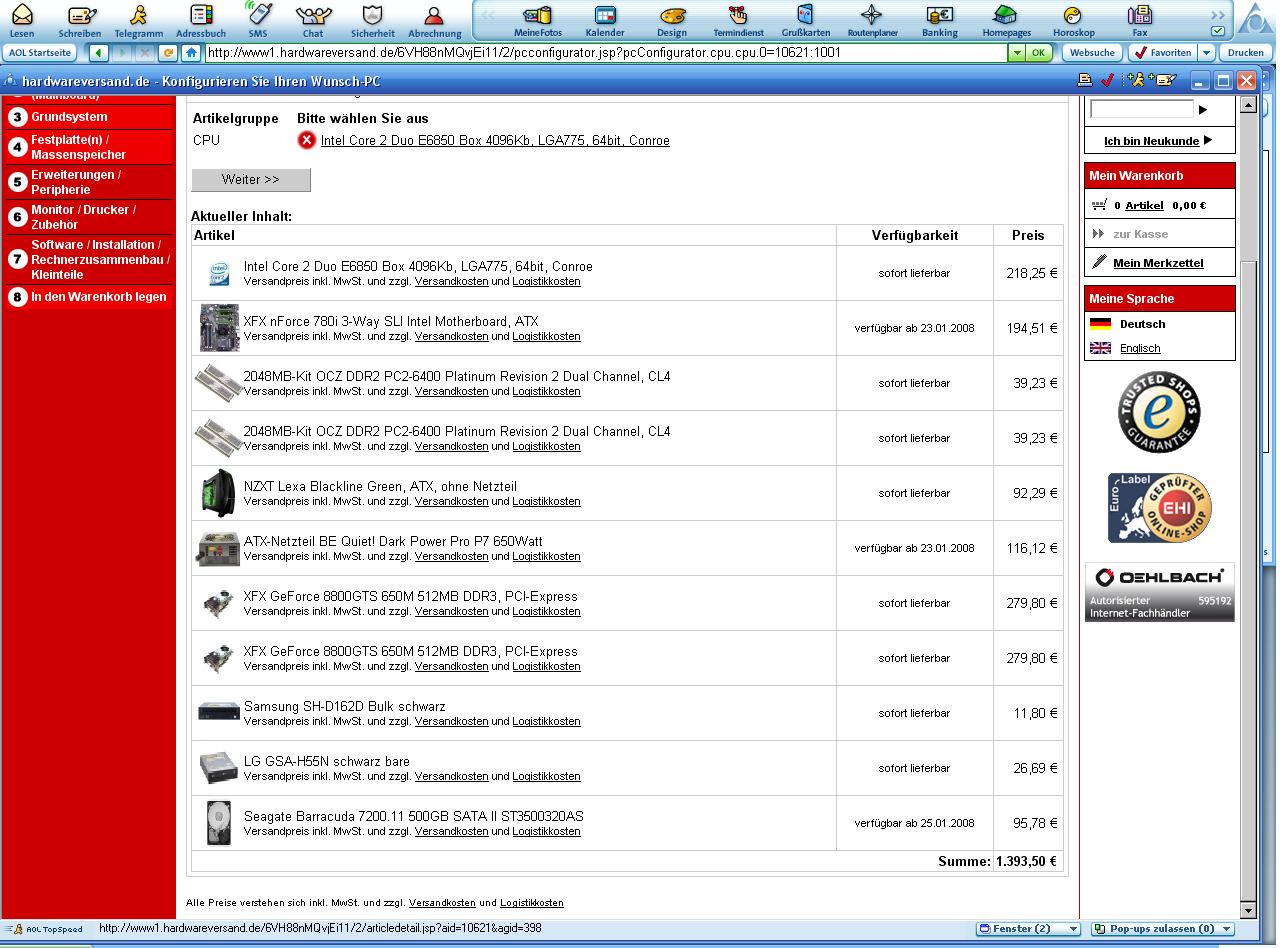Select step 7 Software / Installation
This screenshot has width=1280, height=948.
[89, 259]
